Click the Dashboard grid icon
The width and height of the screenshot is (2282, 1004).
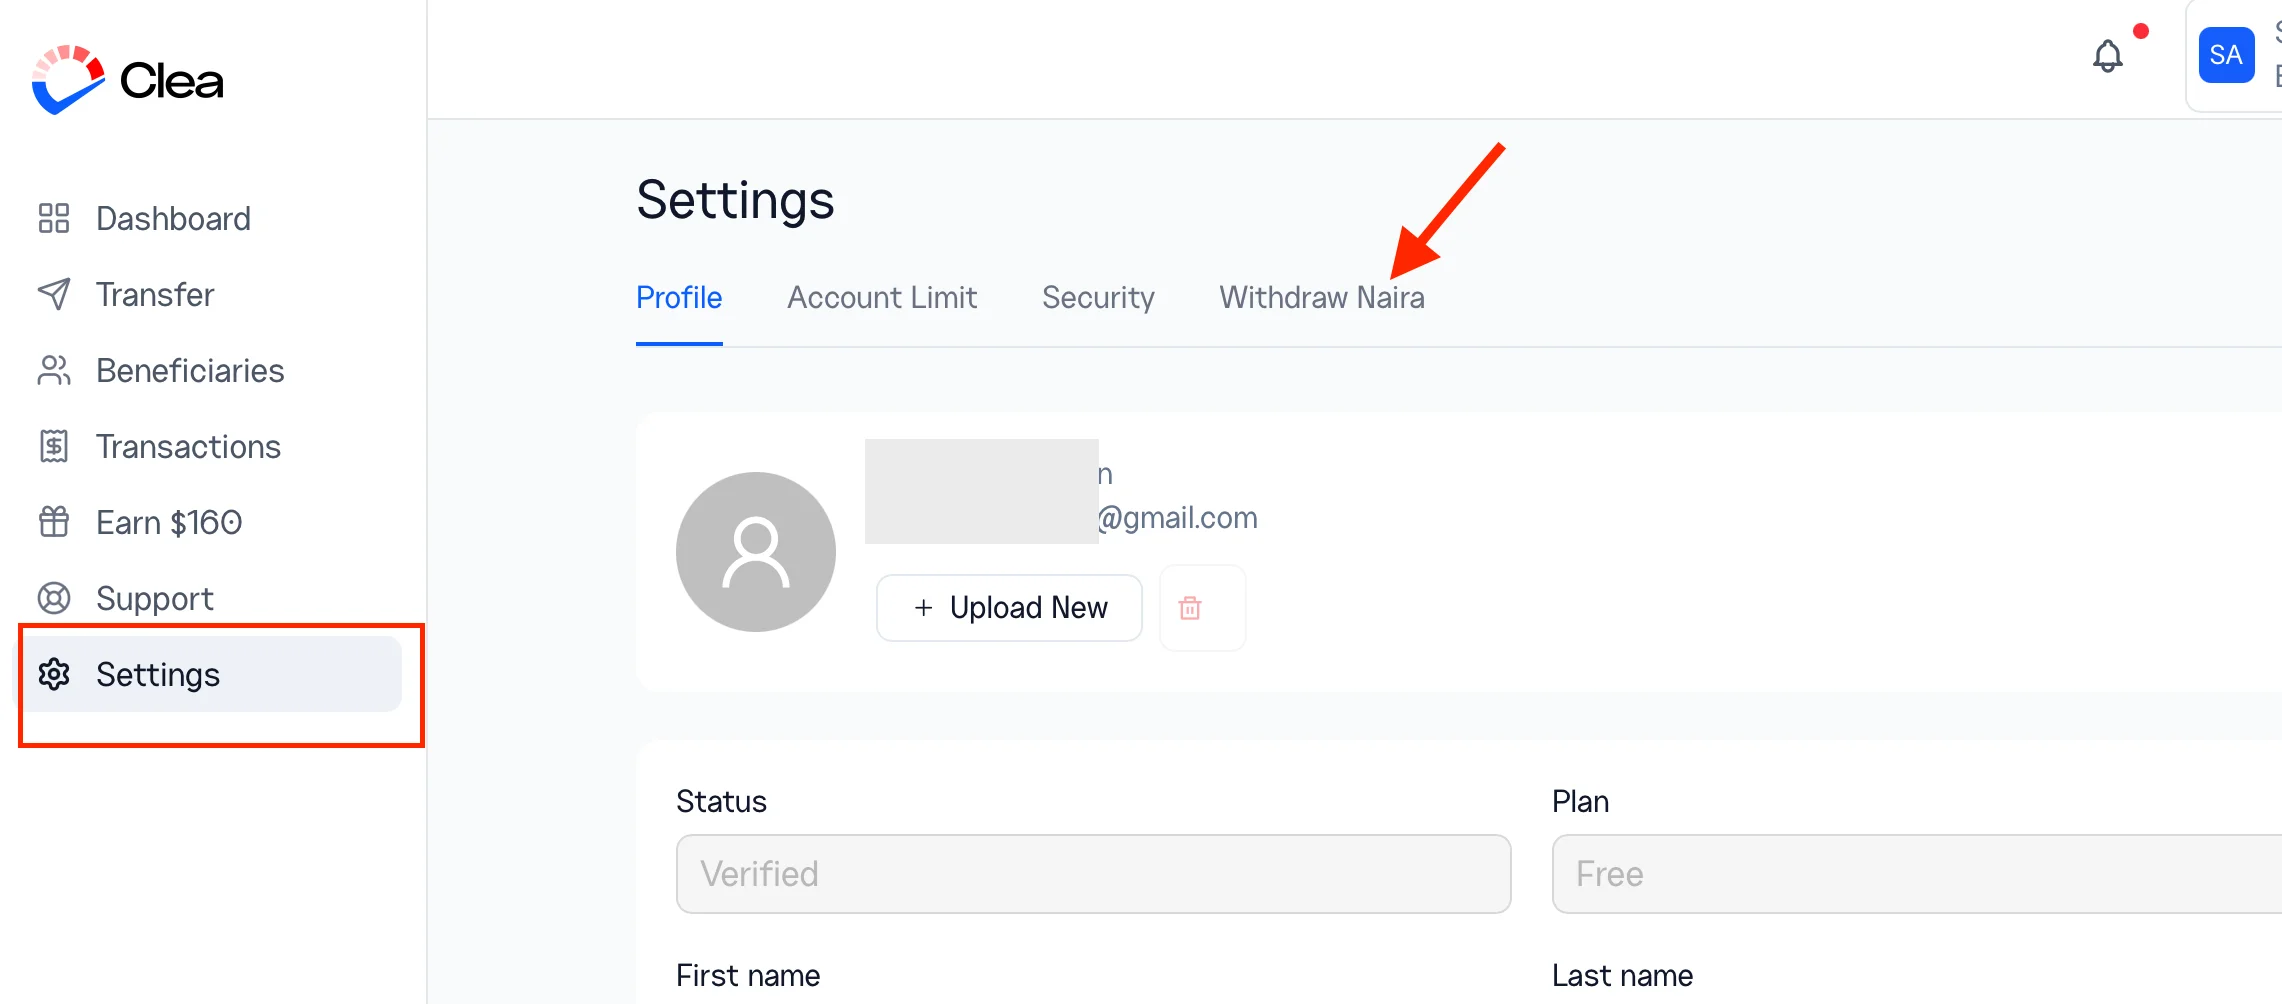coord(54,218)
